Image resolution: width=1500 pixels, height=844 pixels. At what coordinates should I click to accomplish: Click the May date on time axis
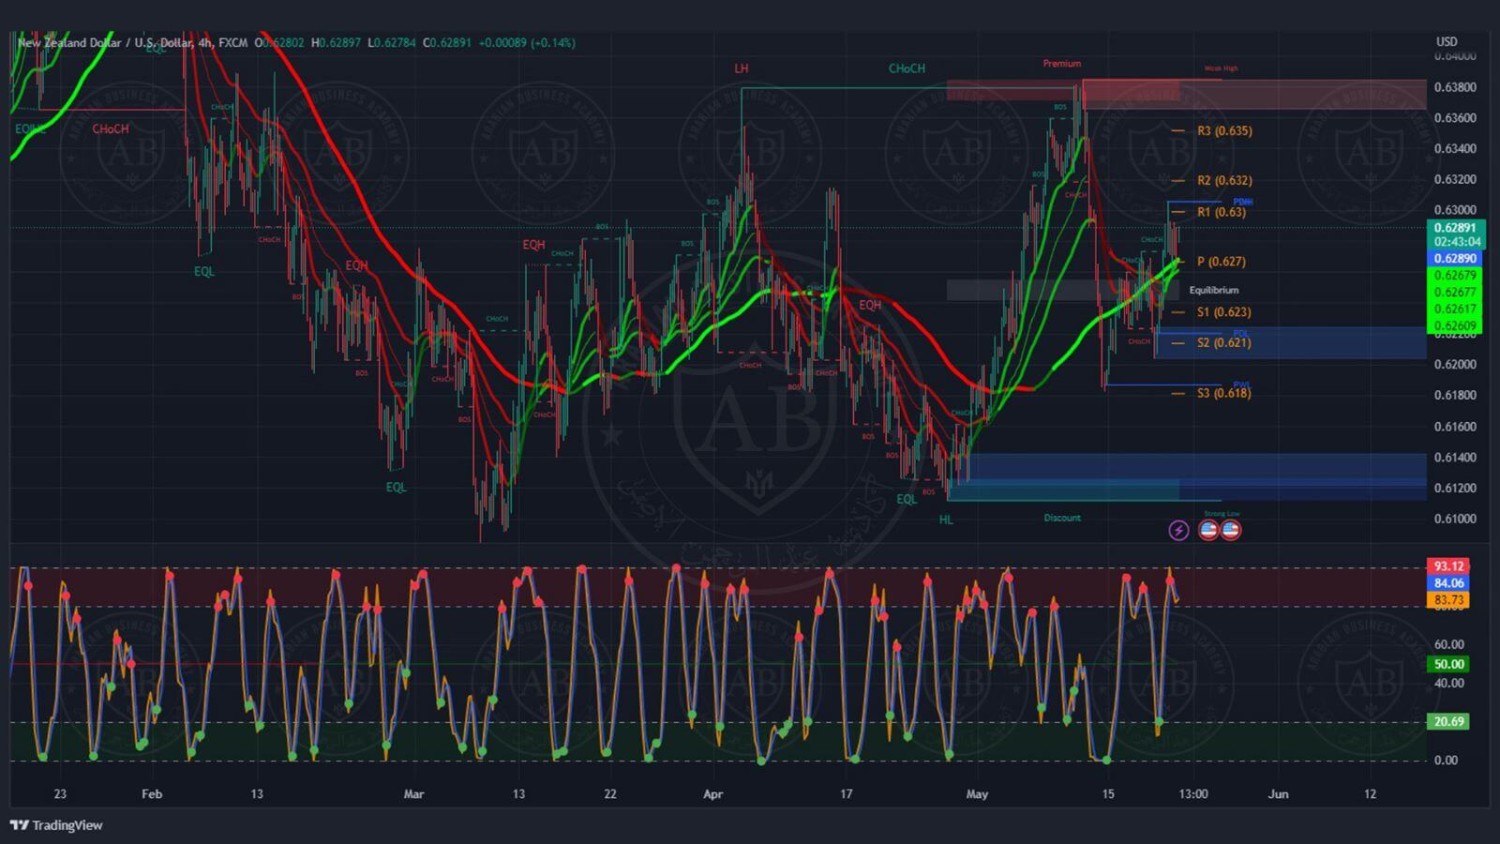pyautogui.click(x=977, y=794)
